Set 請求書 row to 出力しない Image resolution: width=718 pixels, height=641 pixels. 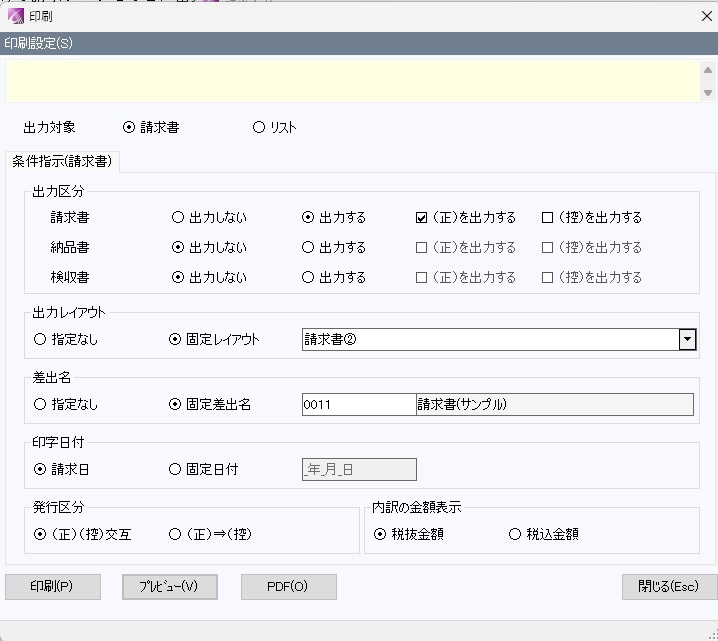[209, 217]
